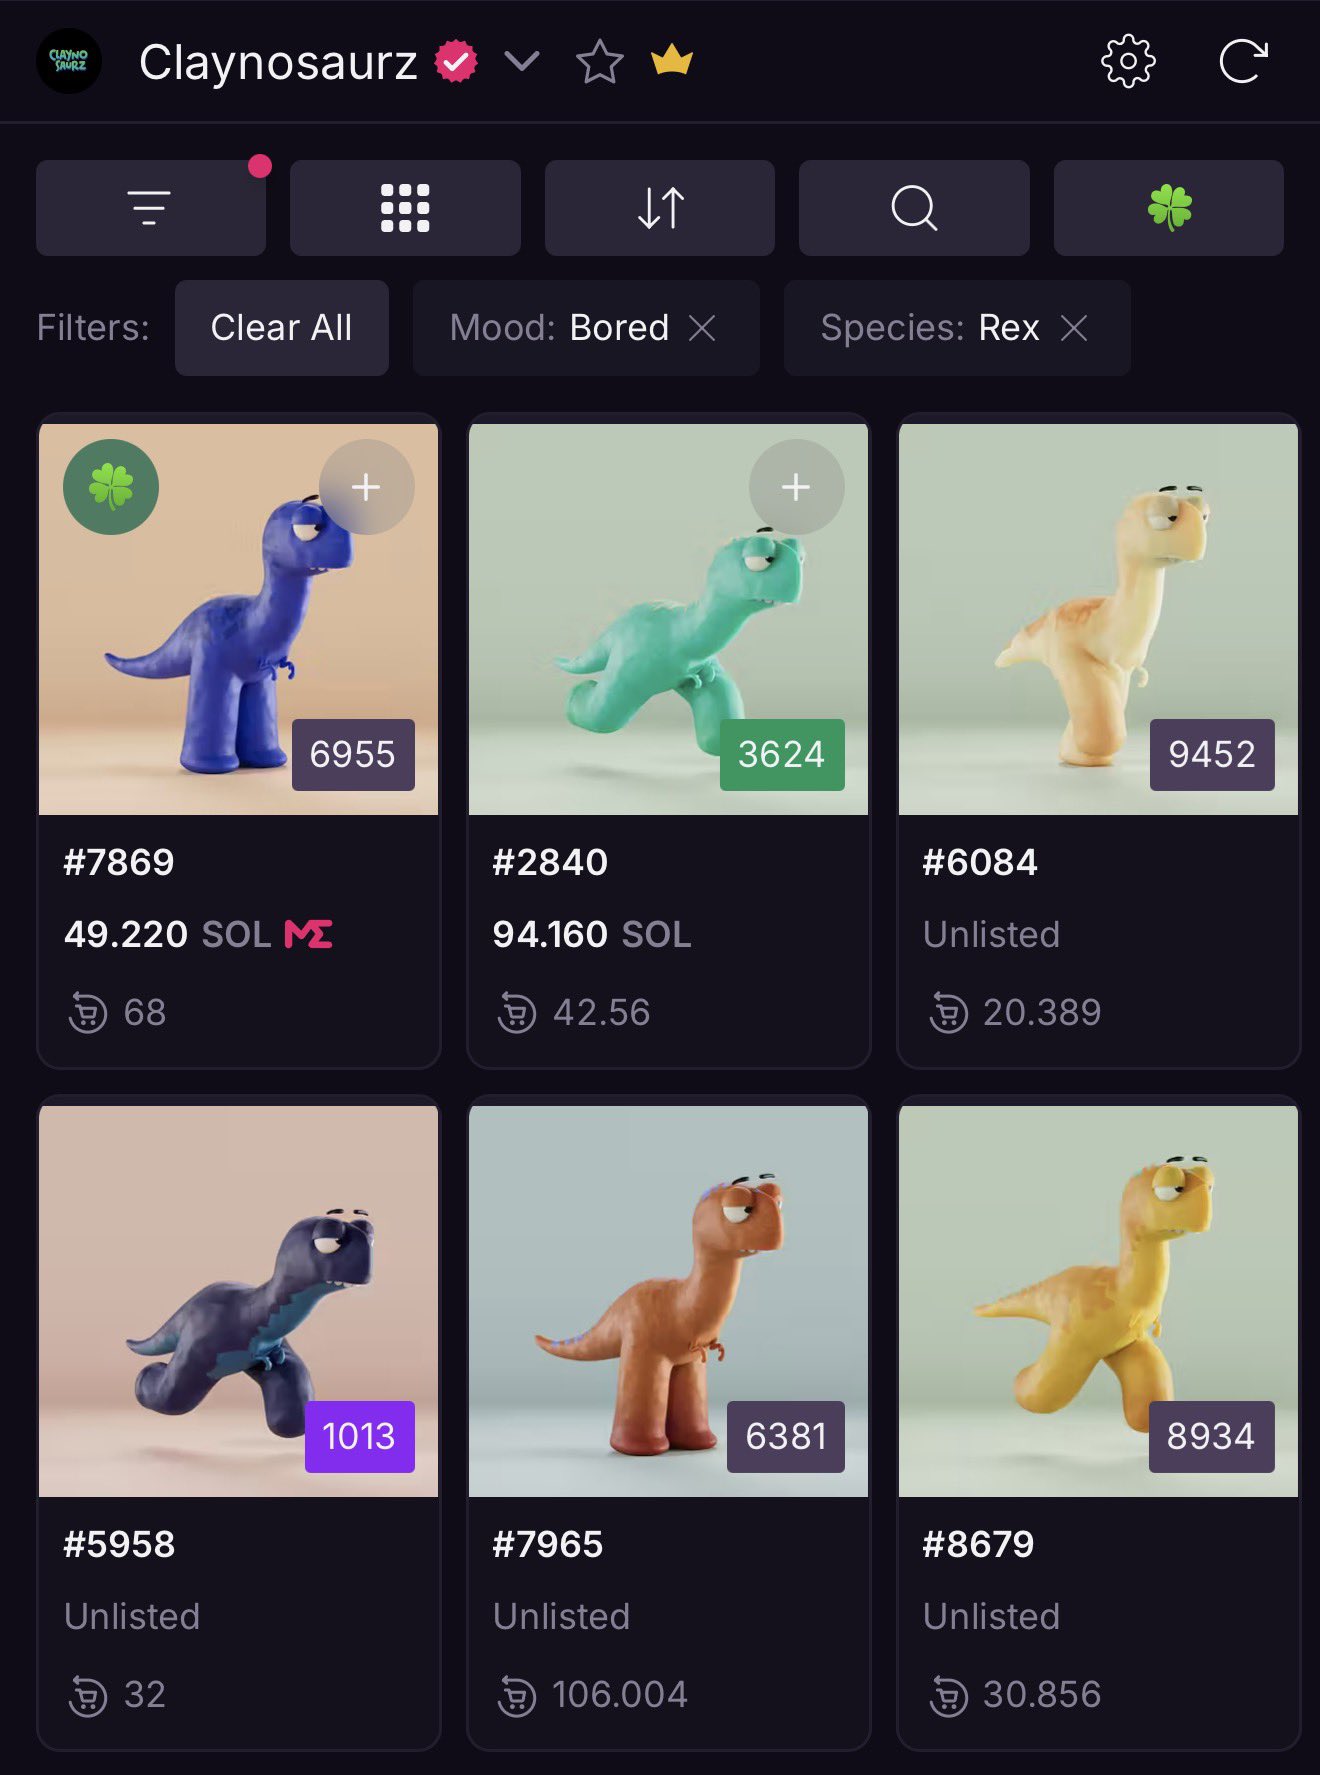Screen dimensions: 1320x1775
Task: Click the clover badge on #7869
Action: (x=111, y=487)
